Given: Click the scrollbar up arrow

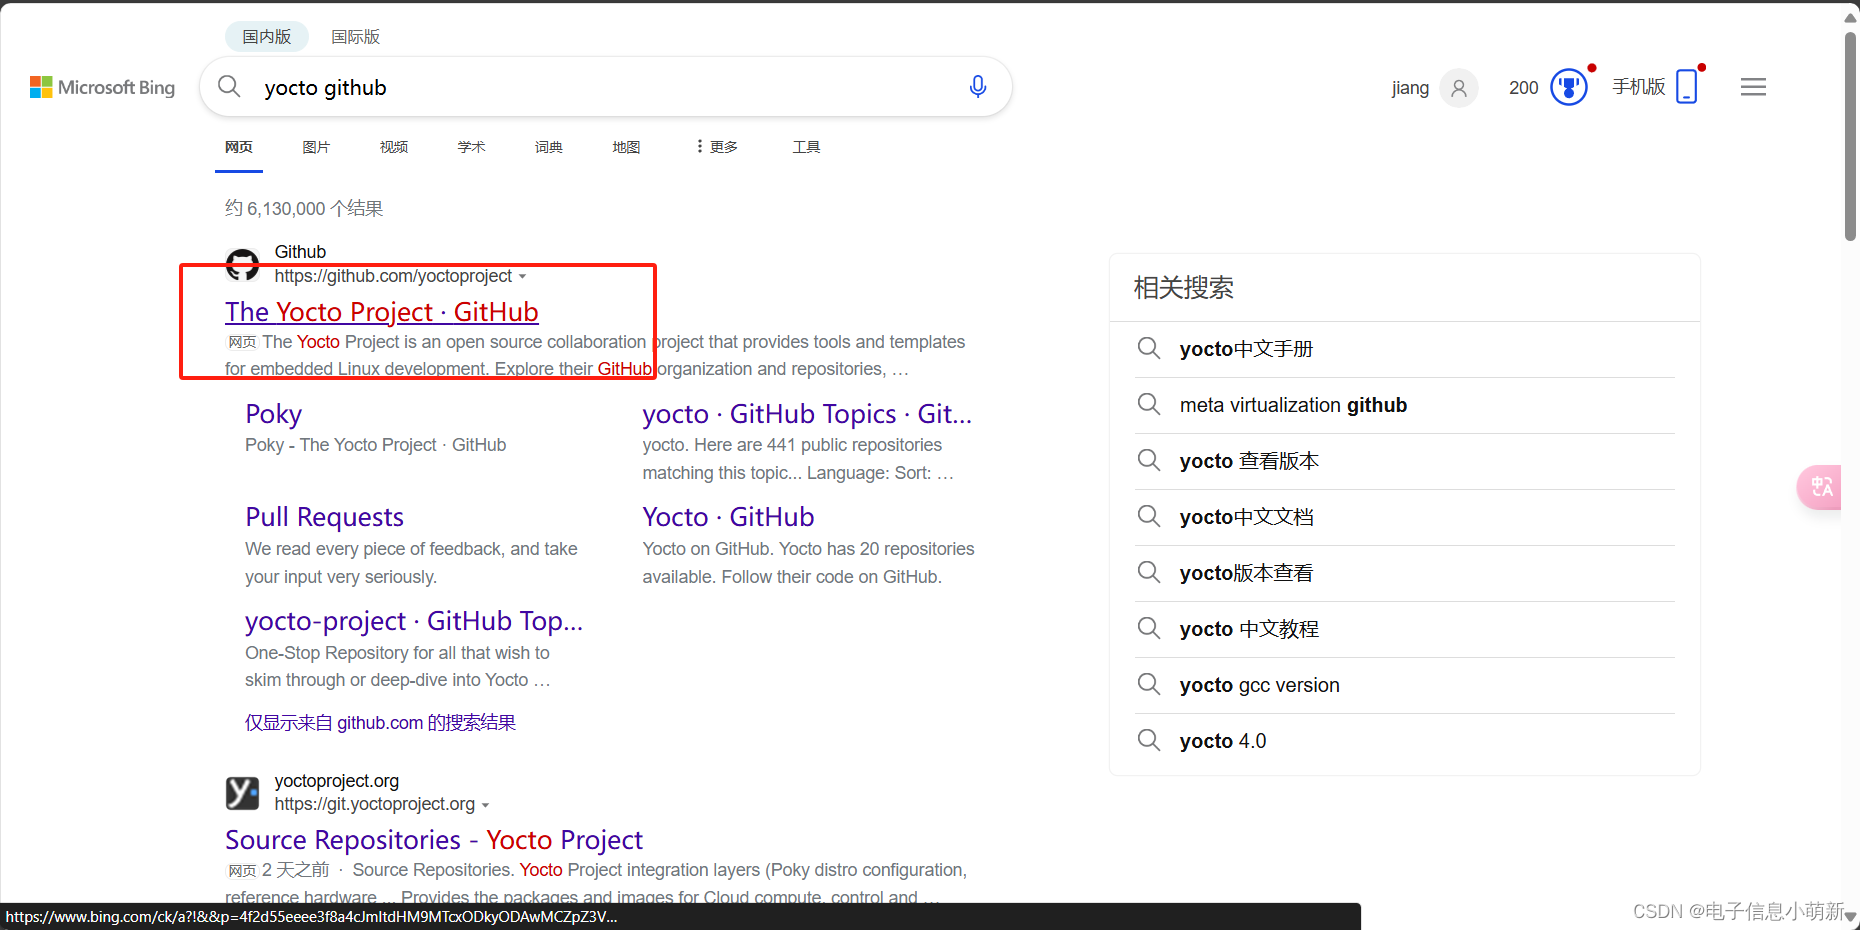Looking at the screenshot, I should [x=1851, y=17].
